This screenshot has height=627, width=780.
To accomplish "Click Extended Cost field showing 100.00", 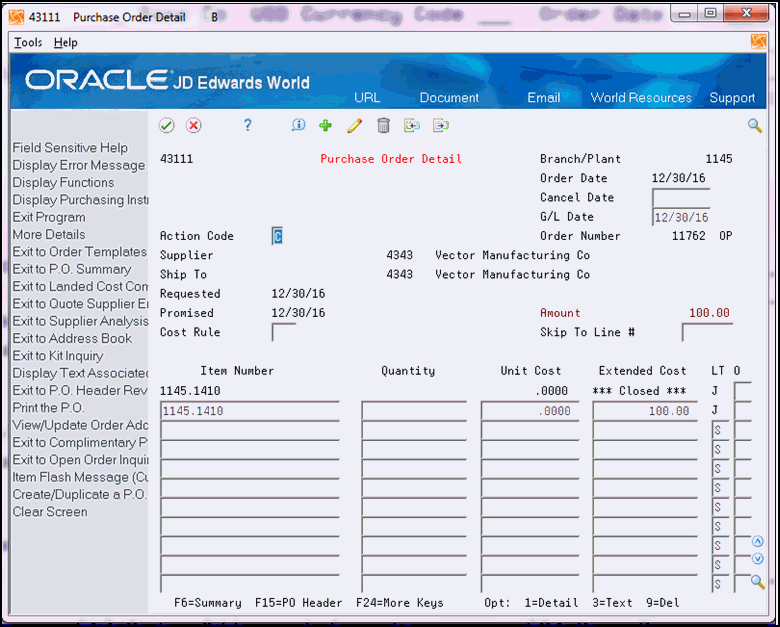I will point(645,411).
